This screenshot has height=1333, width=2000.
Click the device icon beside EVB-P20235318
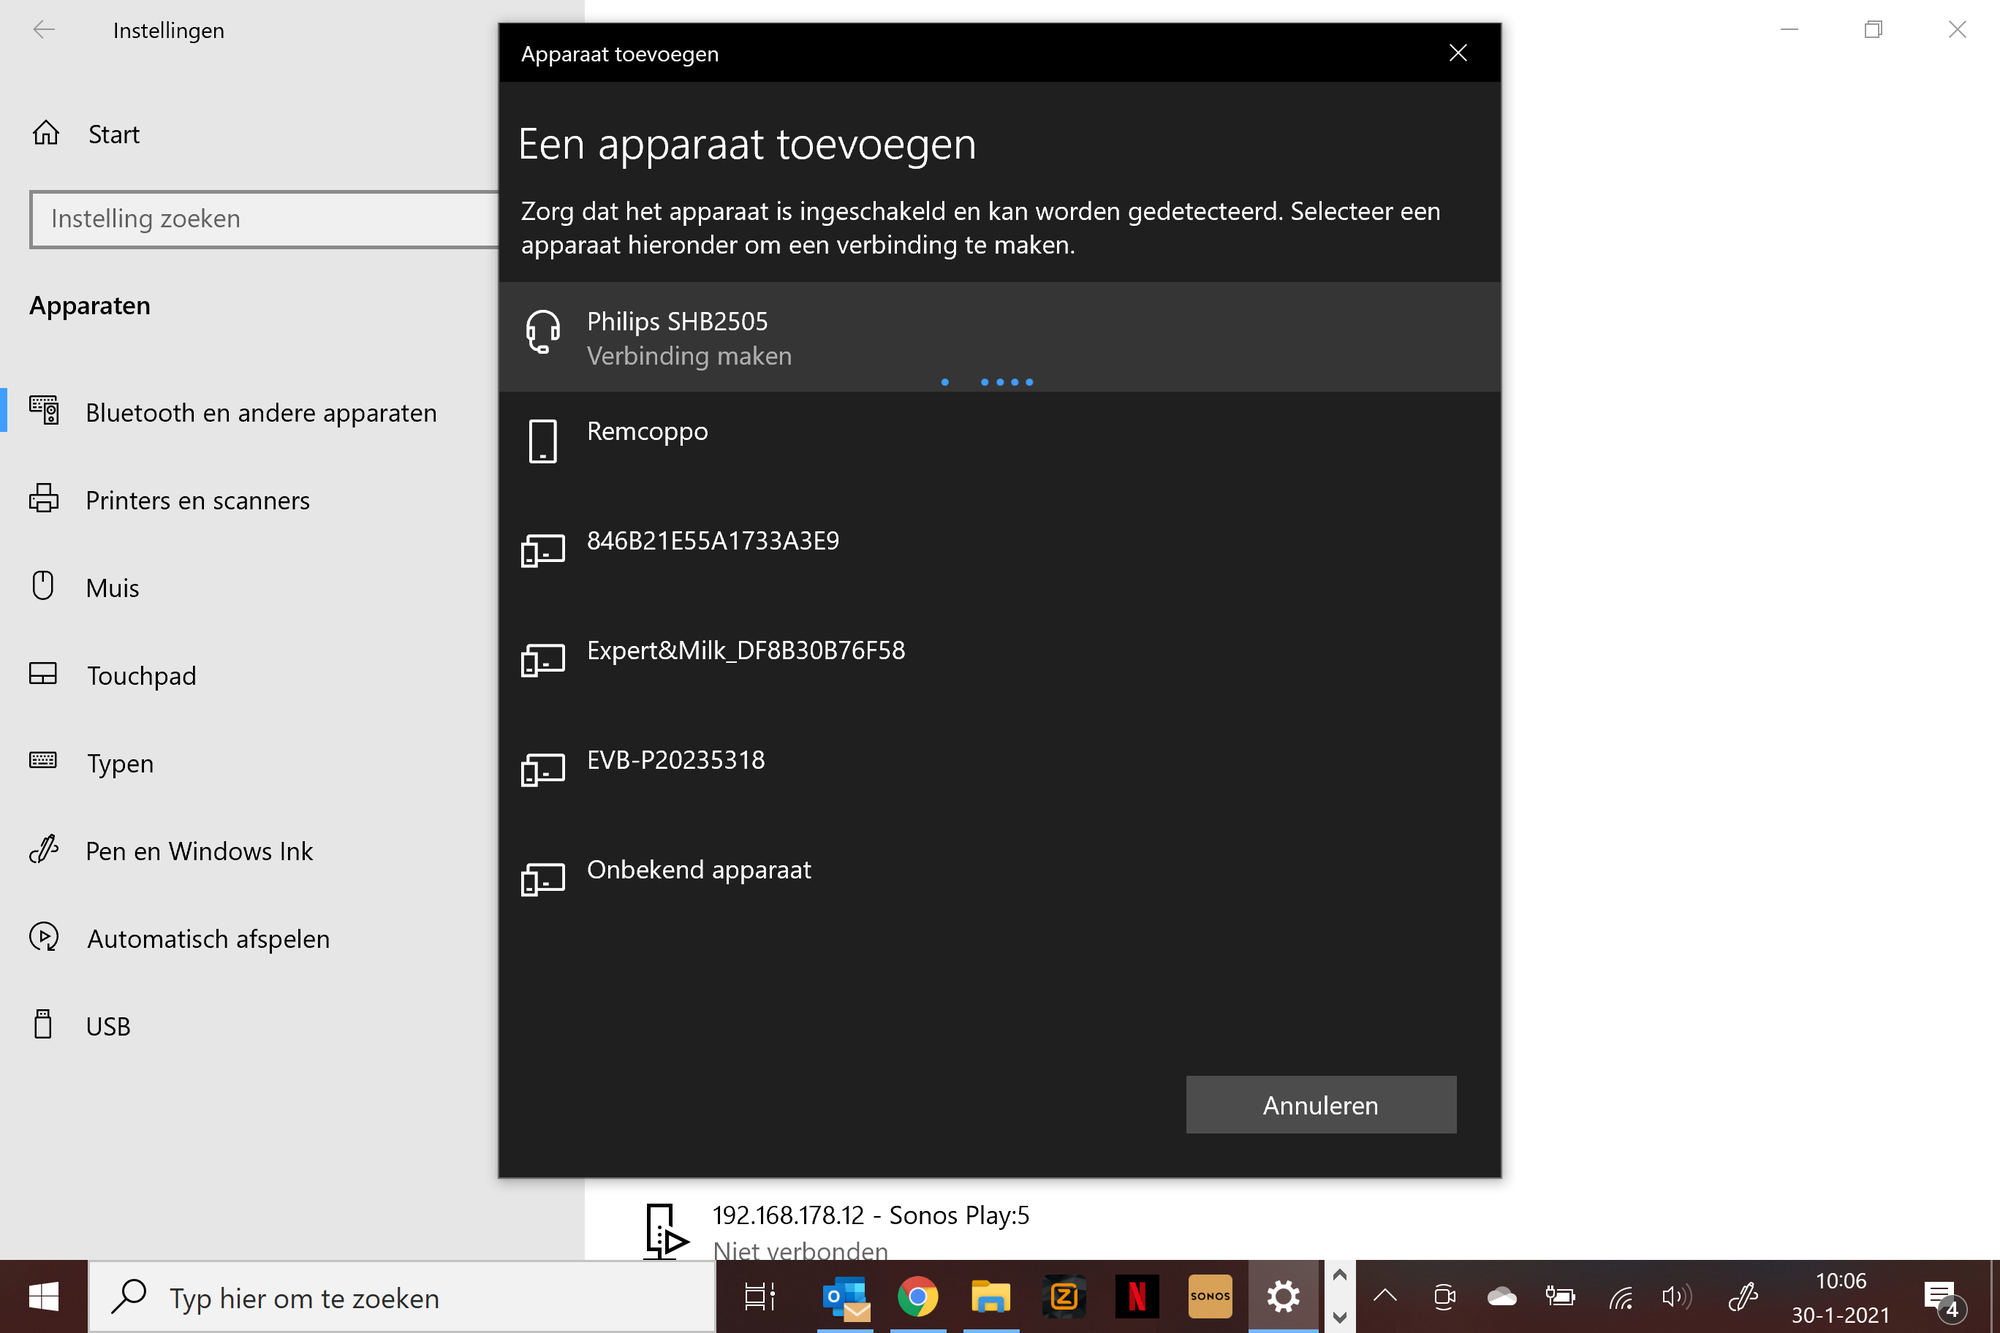click(543, 770)
